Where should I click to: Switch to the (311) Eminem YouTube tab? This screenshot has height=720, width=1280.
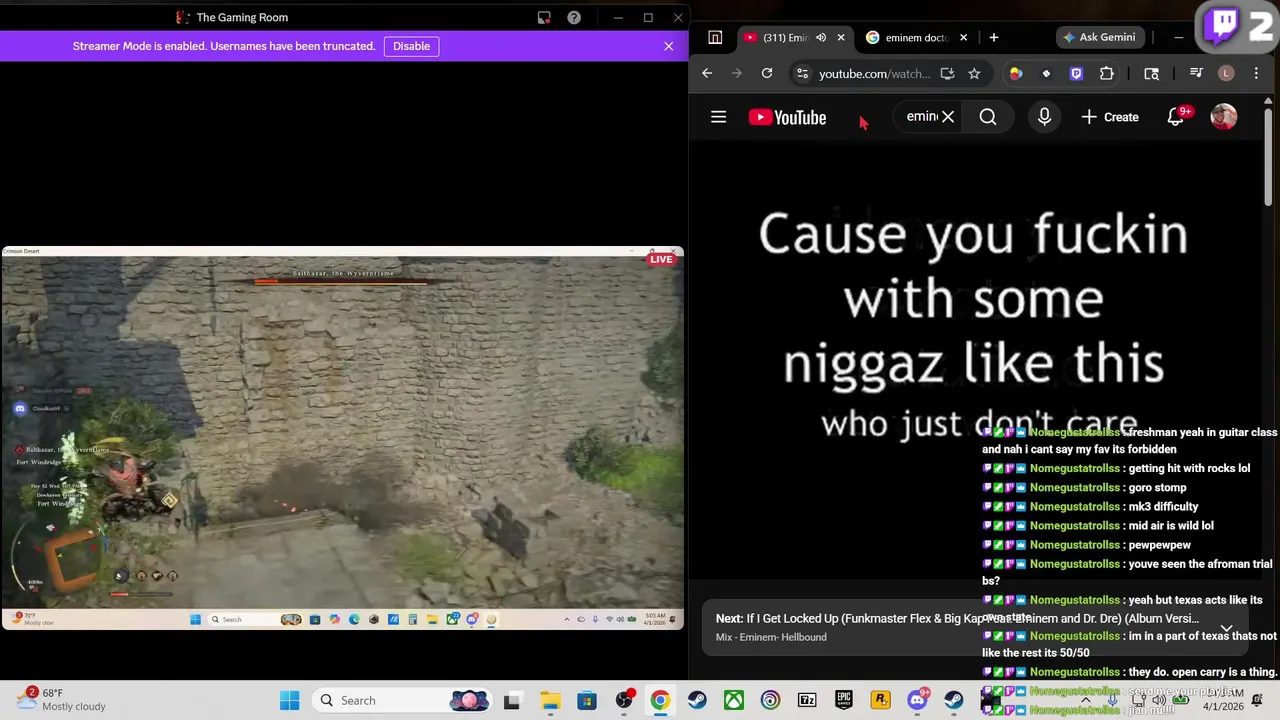pyautogui.click(x=784, y=37)
